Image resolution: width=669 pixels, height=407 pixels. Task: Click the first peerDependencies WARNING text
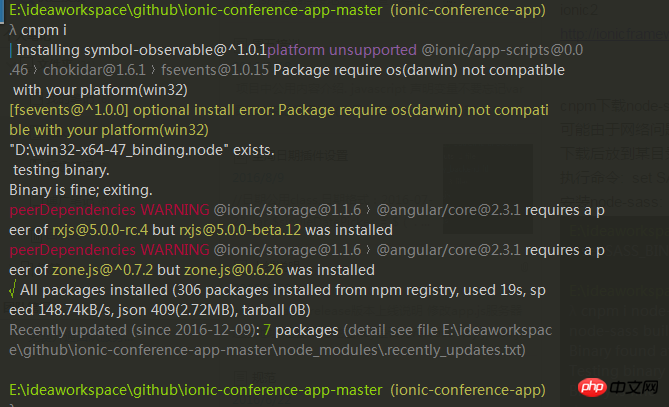[x=109, y=210]
